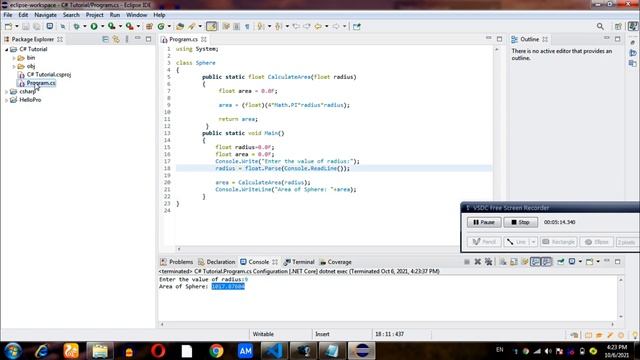
Task: Click Rectangle button in VSDC recorder
Action: (x=558, y=242)
